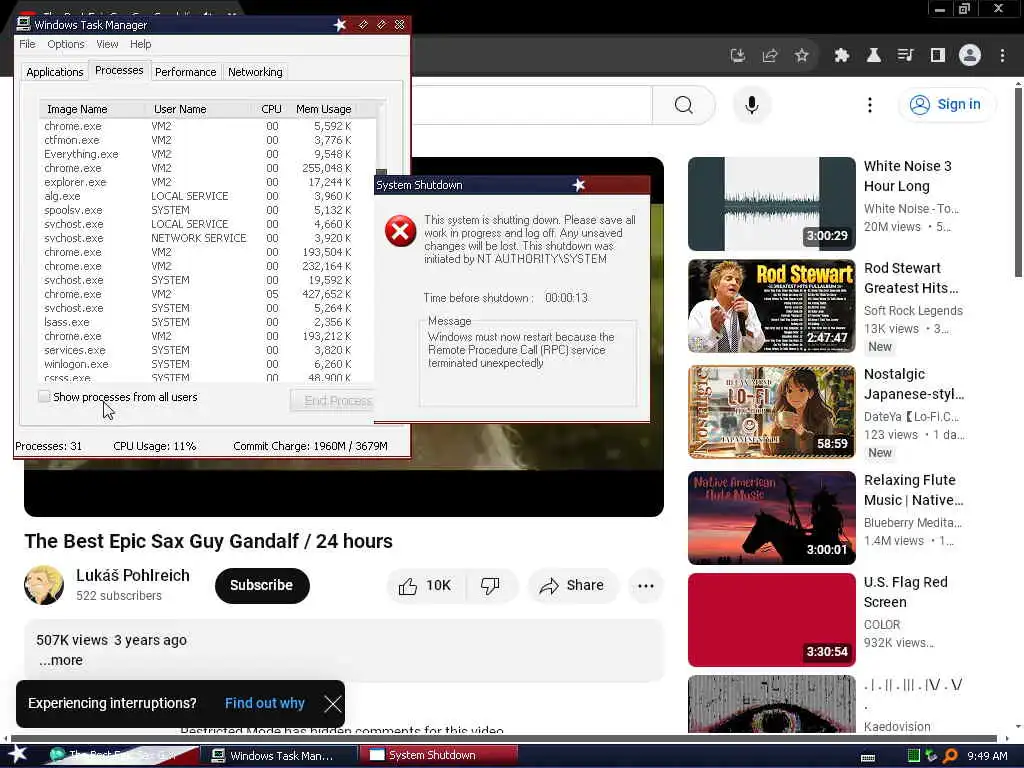Click the YouTube Sign in button
The height and width of the screenshot is (768, 1024).
[948, 104]
